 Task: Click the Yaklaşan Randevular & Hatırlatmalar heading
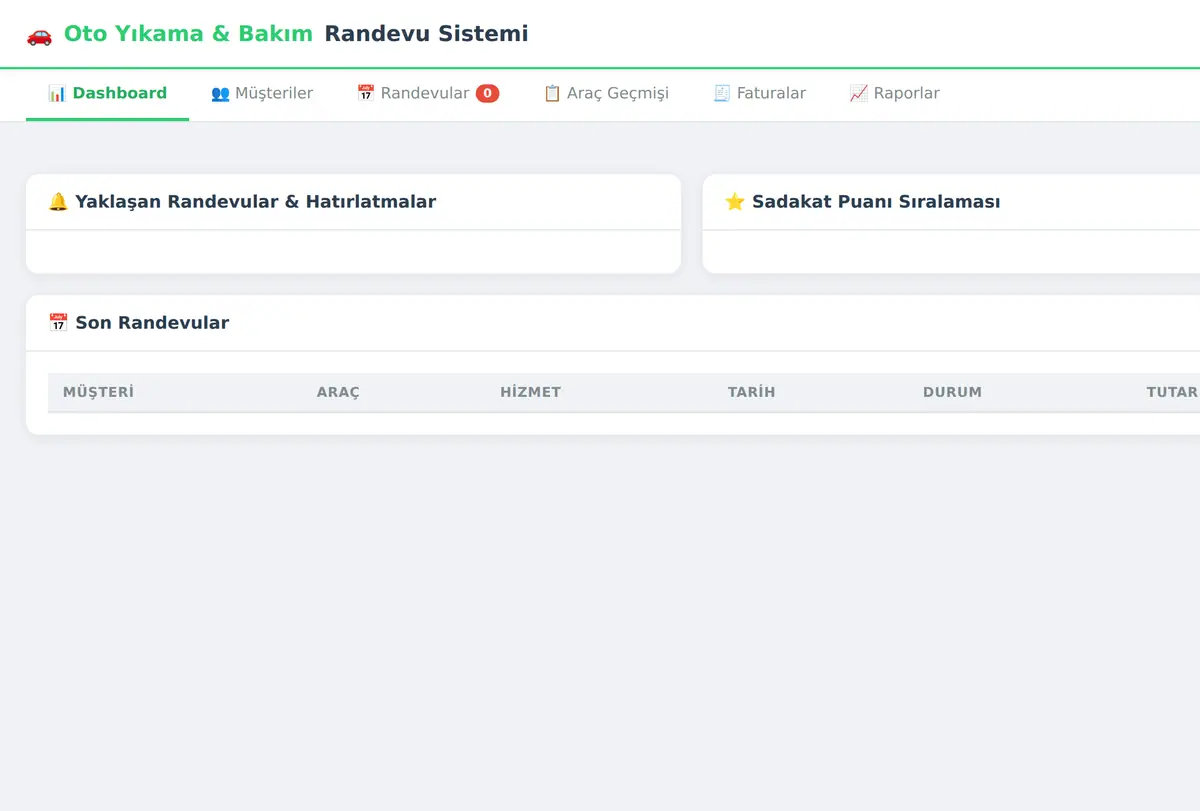(256, 202)
